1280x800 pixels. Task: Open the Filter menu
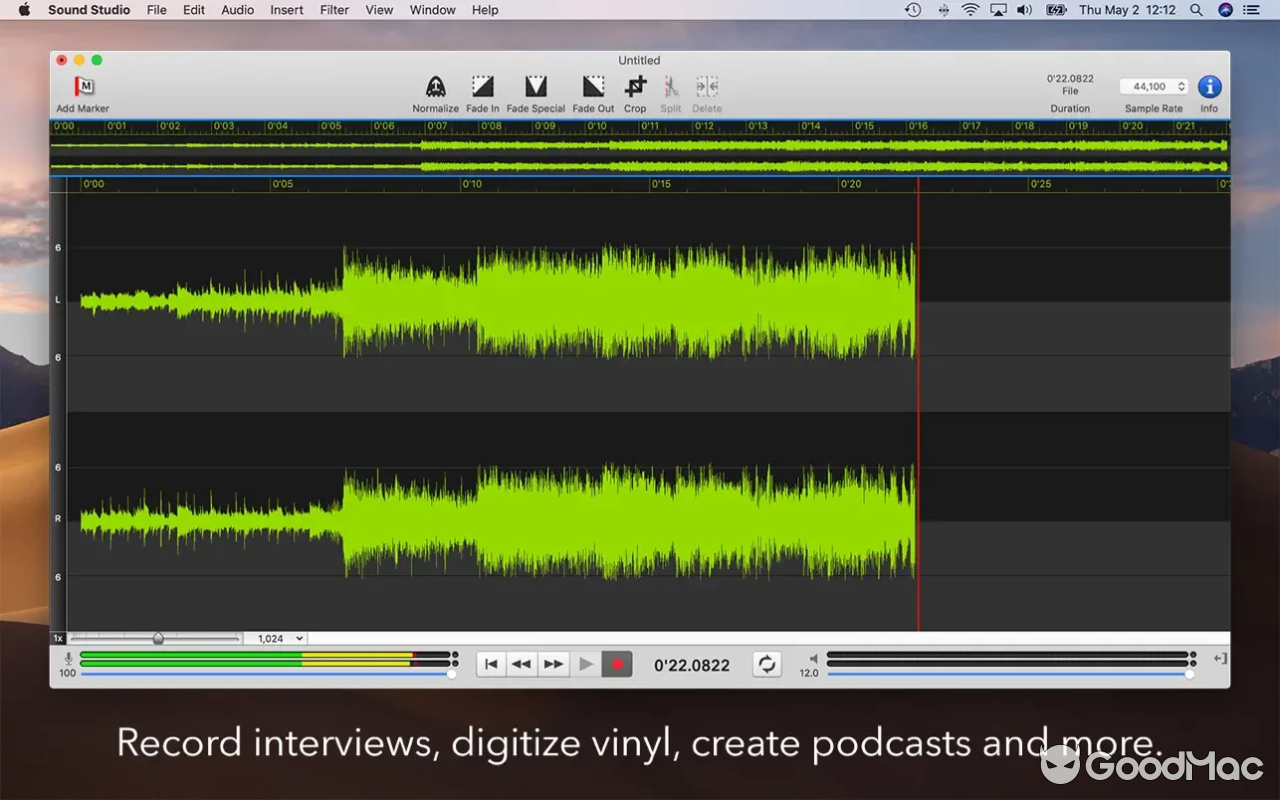(x=334, y=10)
